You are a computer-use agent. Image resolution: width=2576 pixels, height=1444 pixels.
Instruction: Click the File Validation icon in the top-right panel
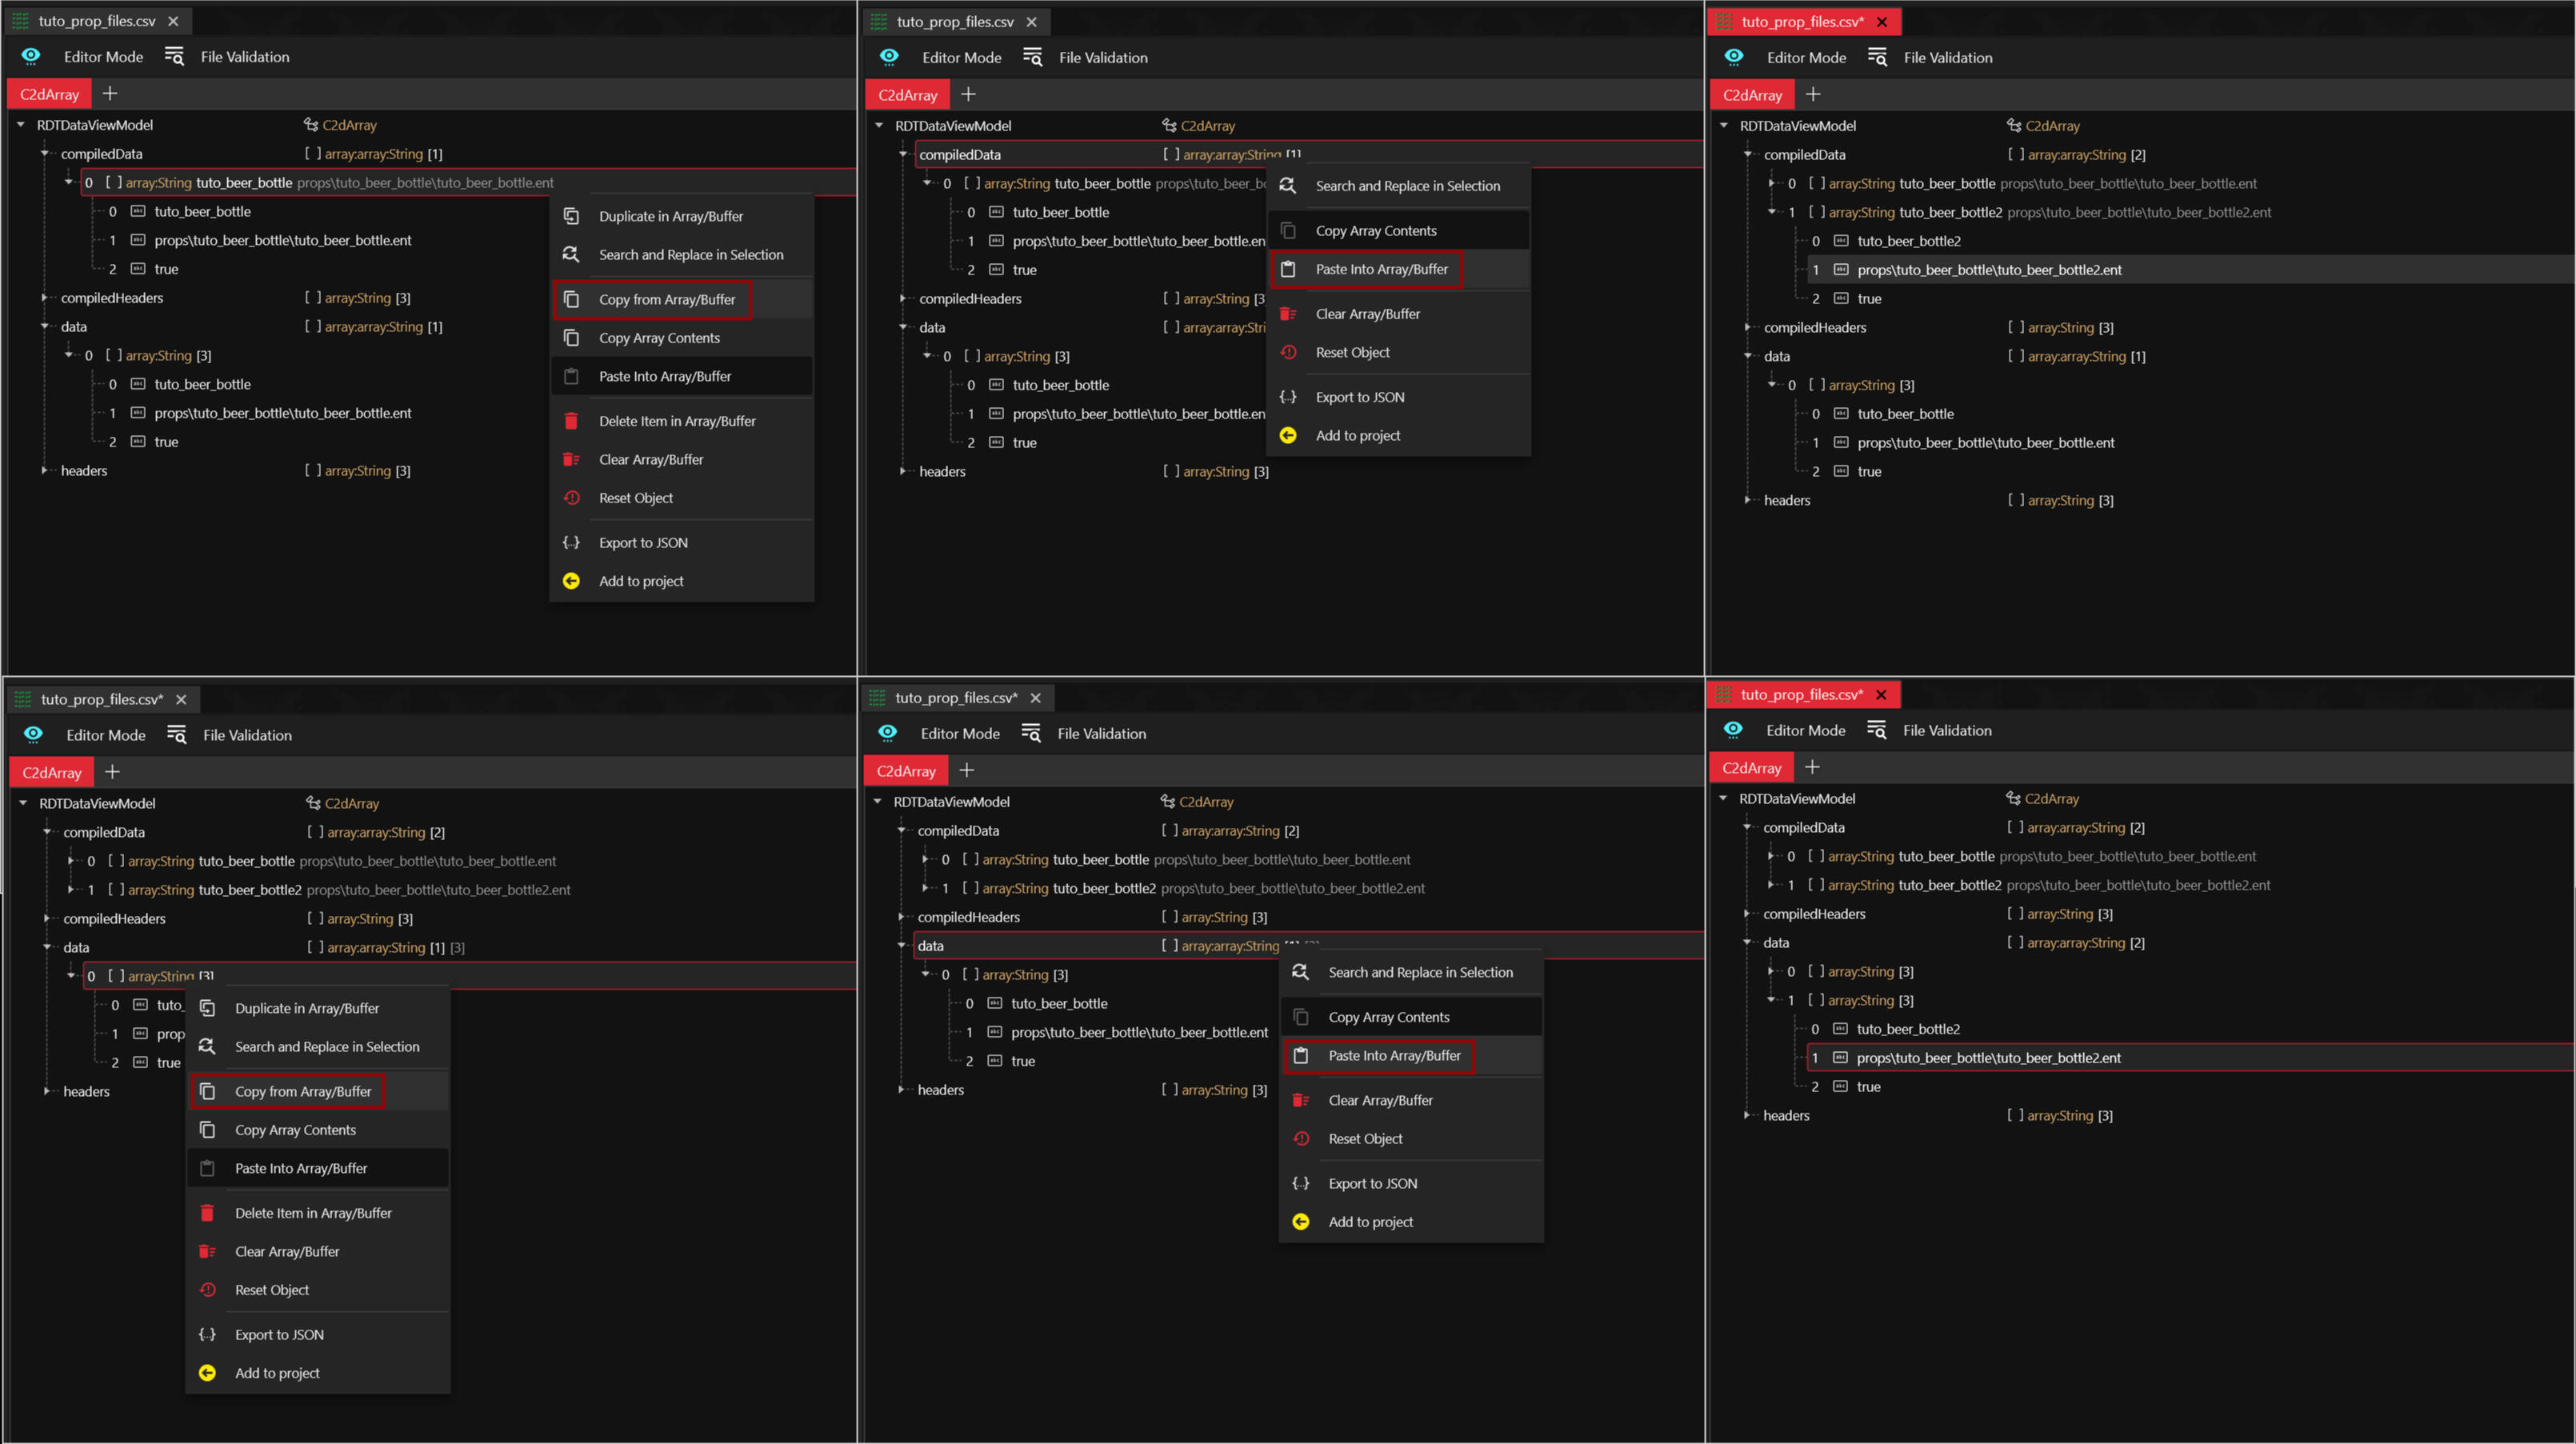(1877, 57)
